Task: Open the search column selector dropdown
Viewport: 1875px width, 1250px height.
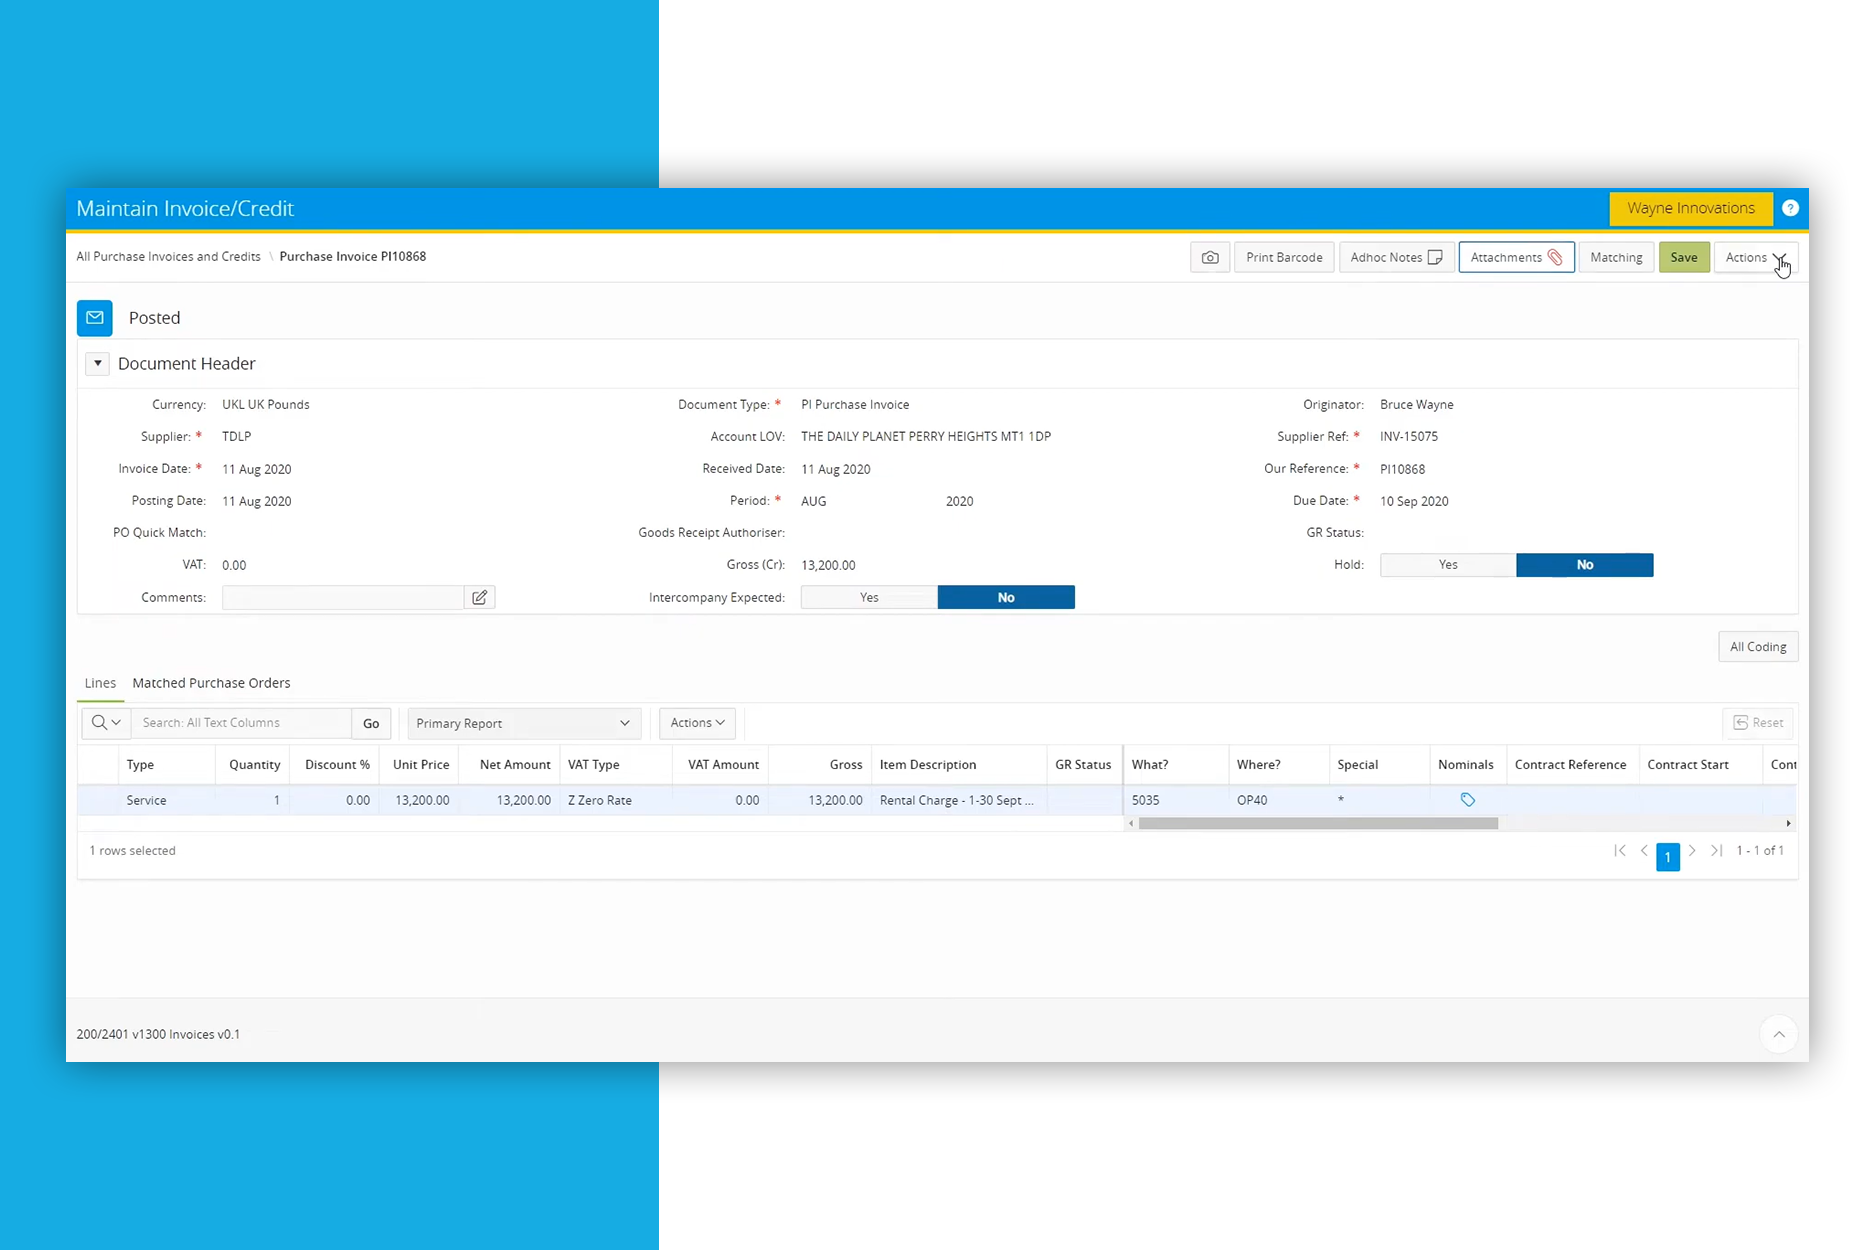Action: coord(106,723)
